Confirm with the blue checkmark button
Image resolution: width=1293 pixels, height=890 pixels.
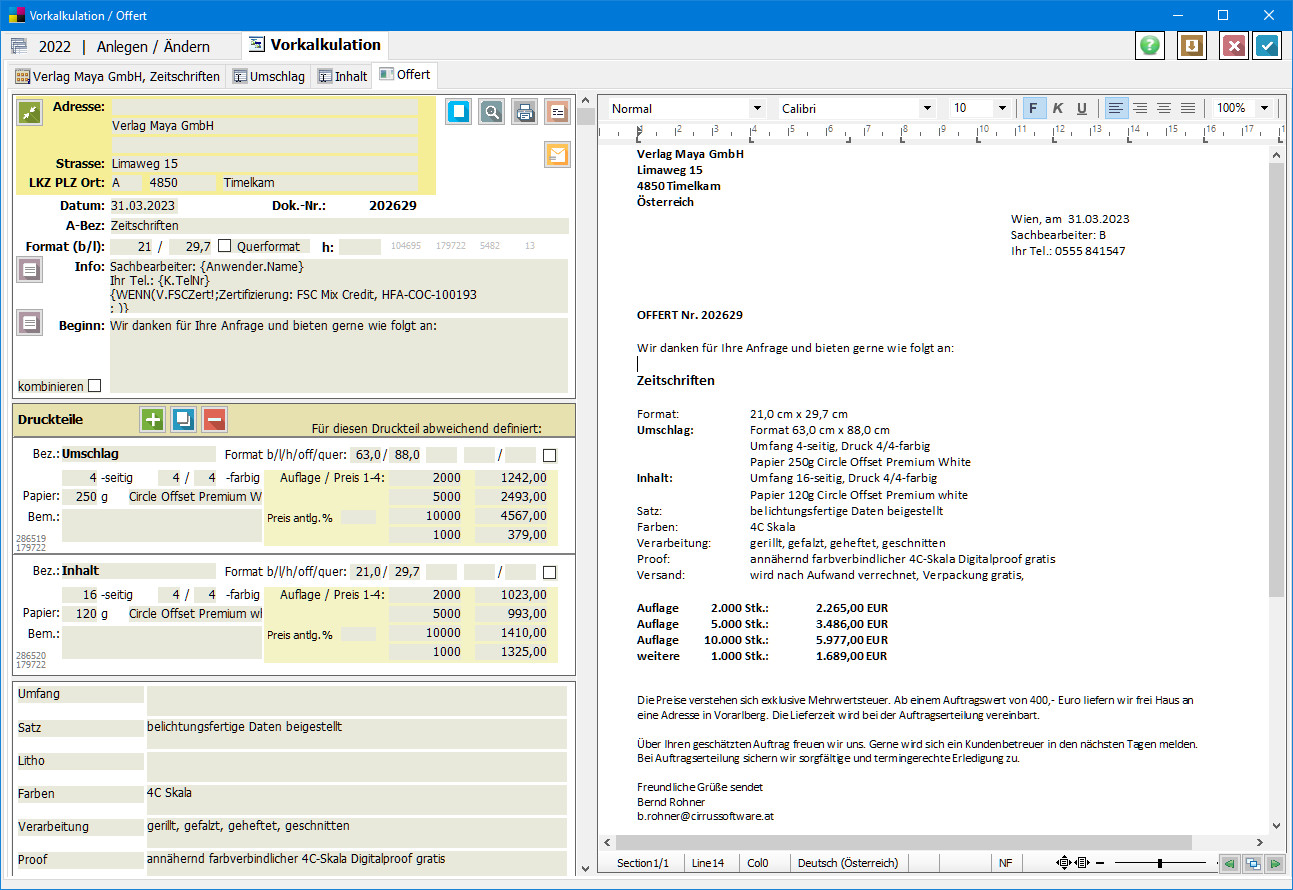(1267, 46)
